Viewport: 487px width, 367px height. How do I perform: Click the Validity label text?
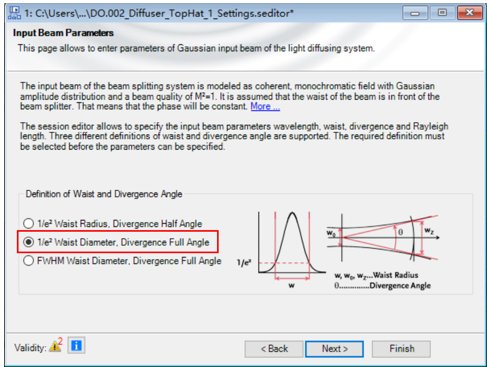point(30,348)
